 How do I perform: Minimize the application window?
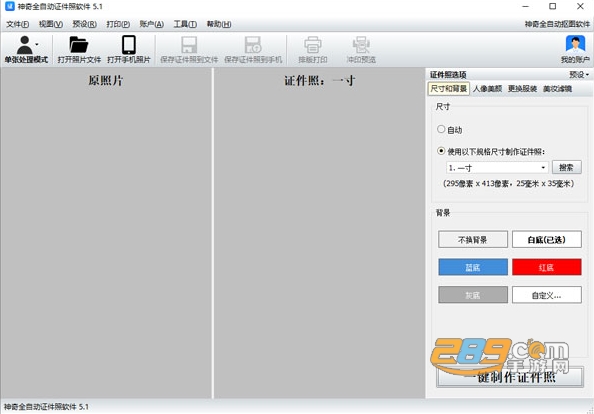pyautogui.click(x=525, y=6)
